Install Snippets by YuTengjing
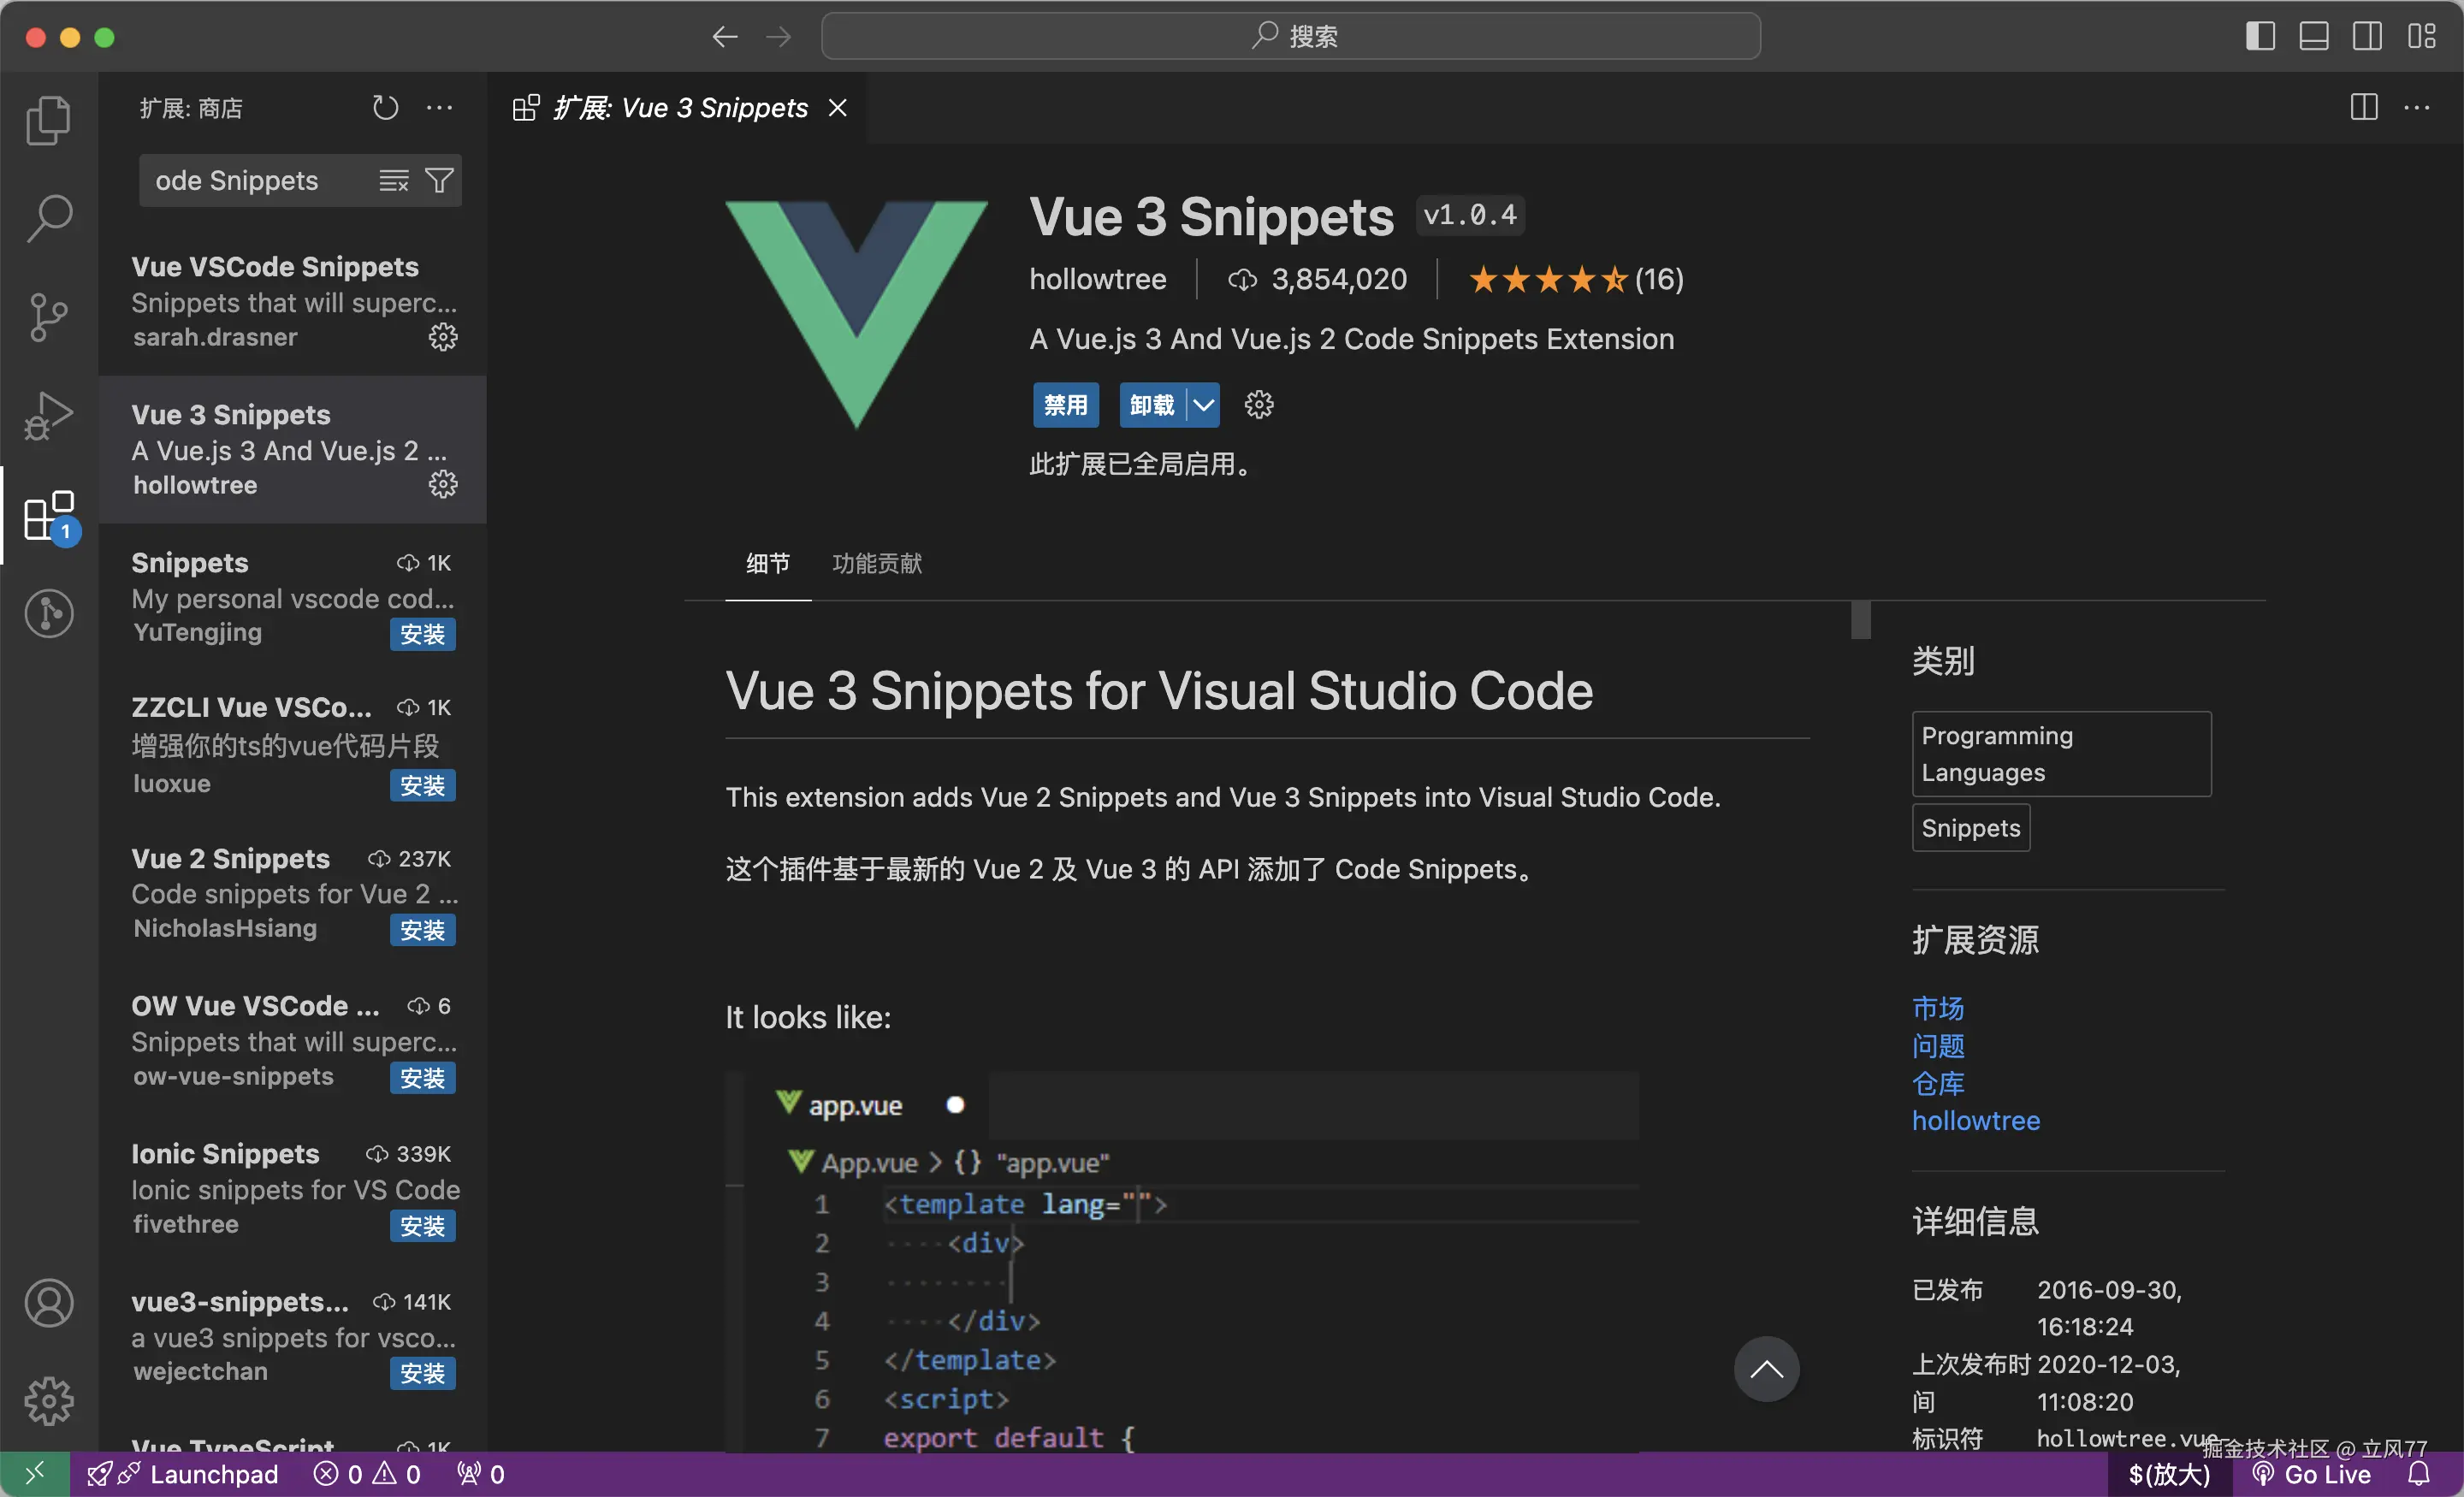Viewport: 2464px width, 1497px height. click(422, 634)
